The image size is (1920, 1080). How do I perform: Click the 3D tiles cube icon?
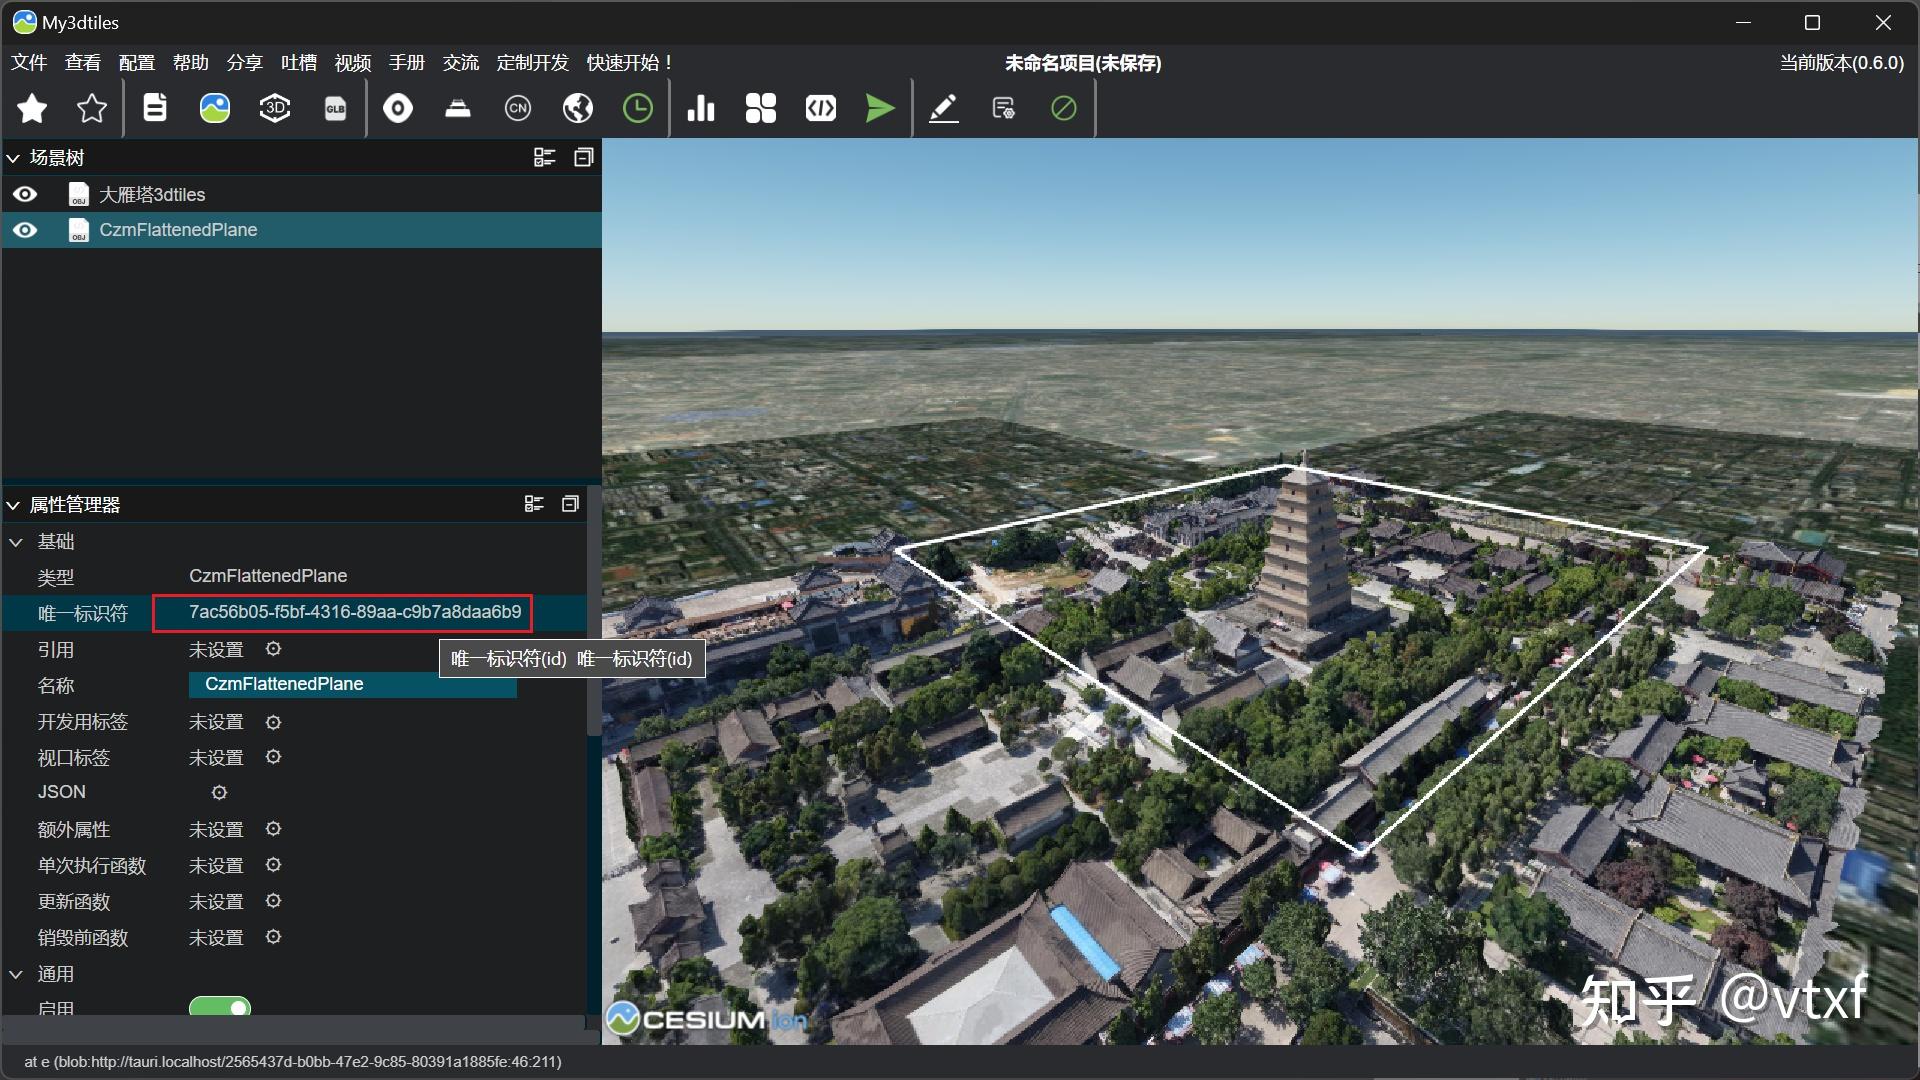coord(275,108)
